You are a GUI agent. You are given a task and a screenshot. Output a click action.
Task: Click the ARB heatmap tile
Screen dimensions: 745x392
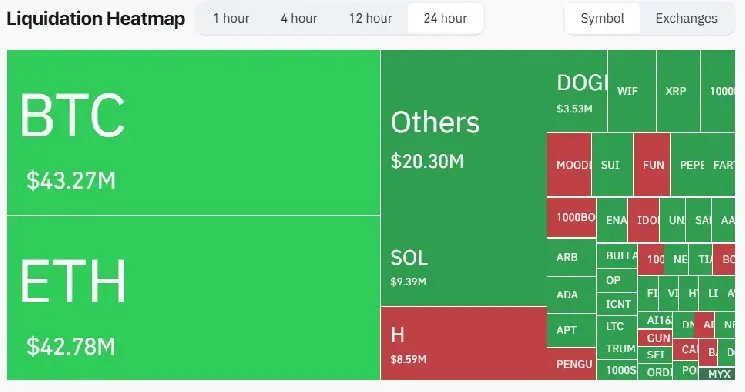(572, 258)
